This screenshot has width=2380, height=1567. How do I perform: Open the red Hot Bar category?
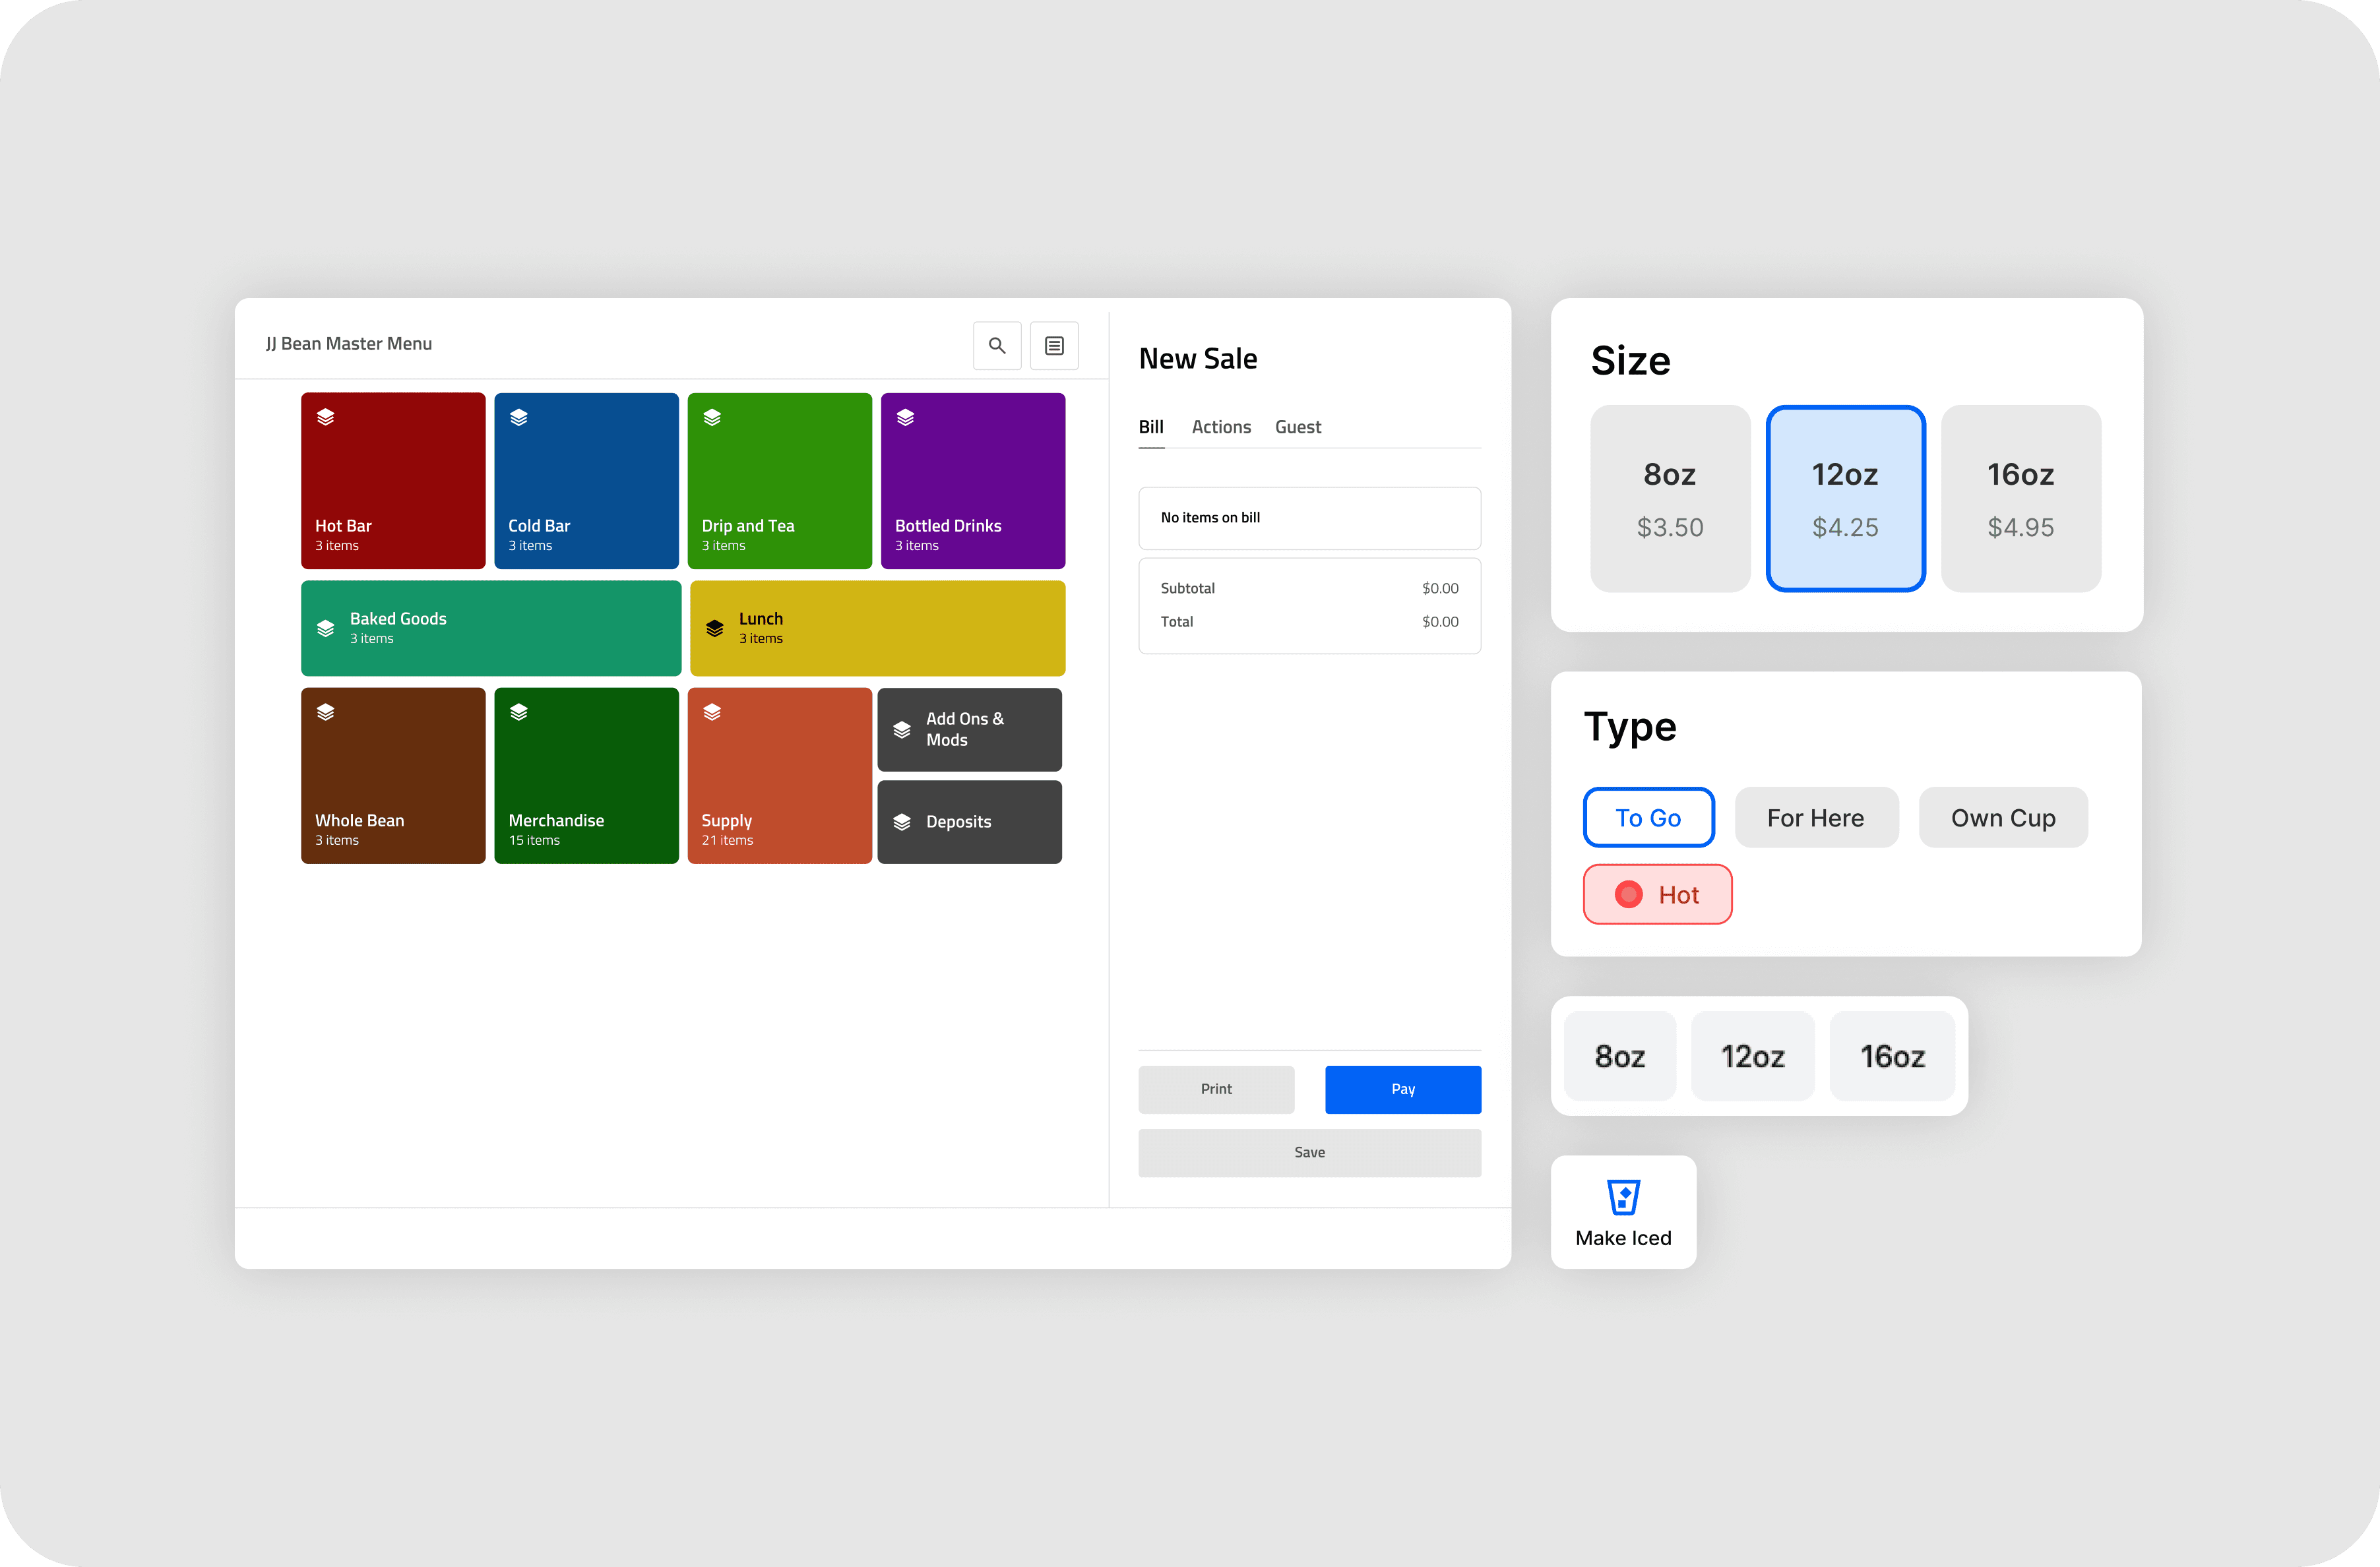pyautogui.click(x=393, y=480)
